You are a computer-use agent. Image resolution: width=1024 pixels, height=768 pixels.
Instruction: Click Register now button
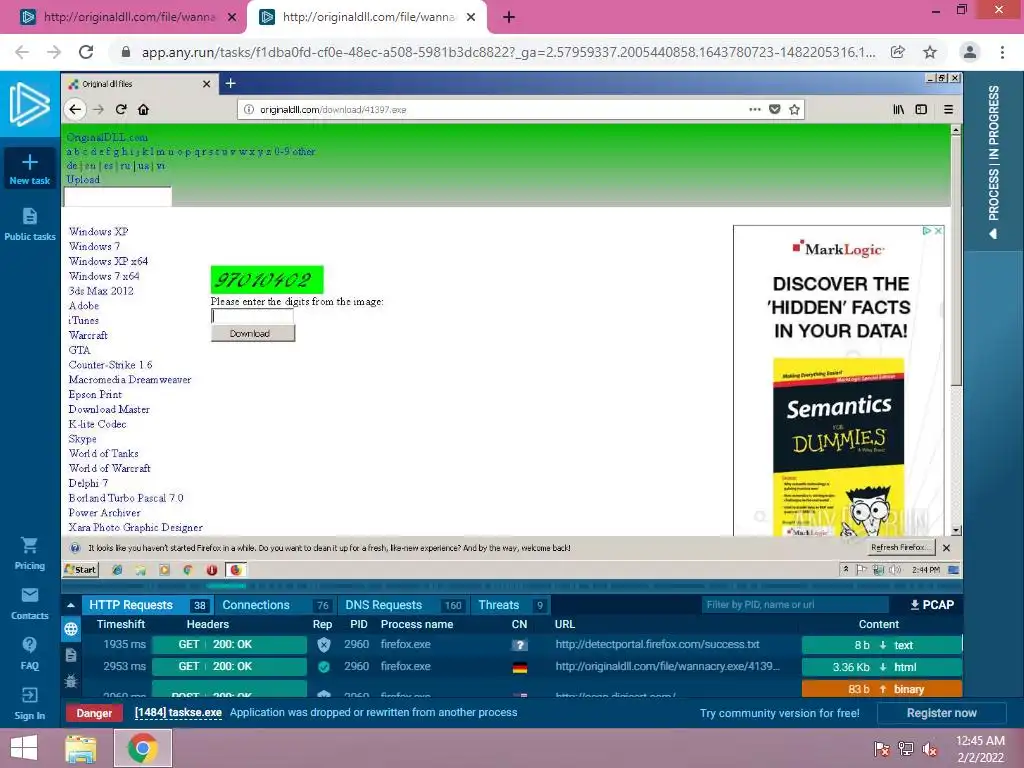(x=941, y=713)
